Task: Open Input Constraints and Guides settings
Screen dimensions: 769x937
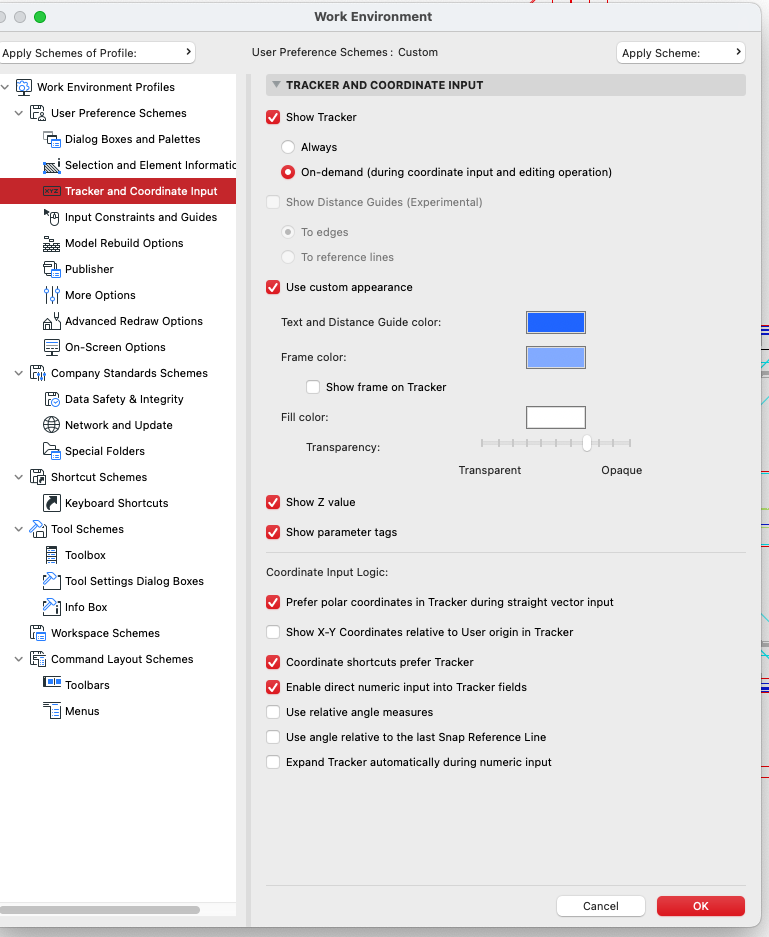Action: coord(140,217)
